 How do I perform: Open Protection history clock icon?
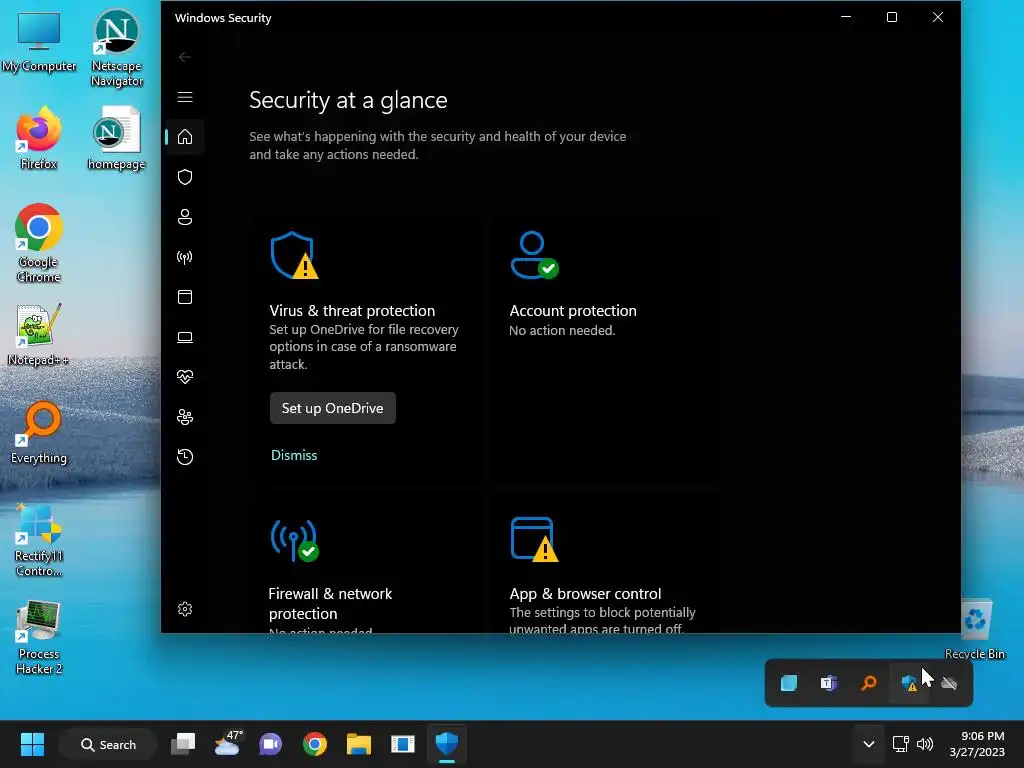[185, 456]
